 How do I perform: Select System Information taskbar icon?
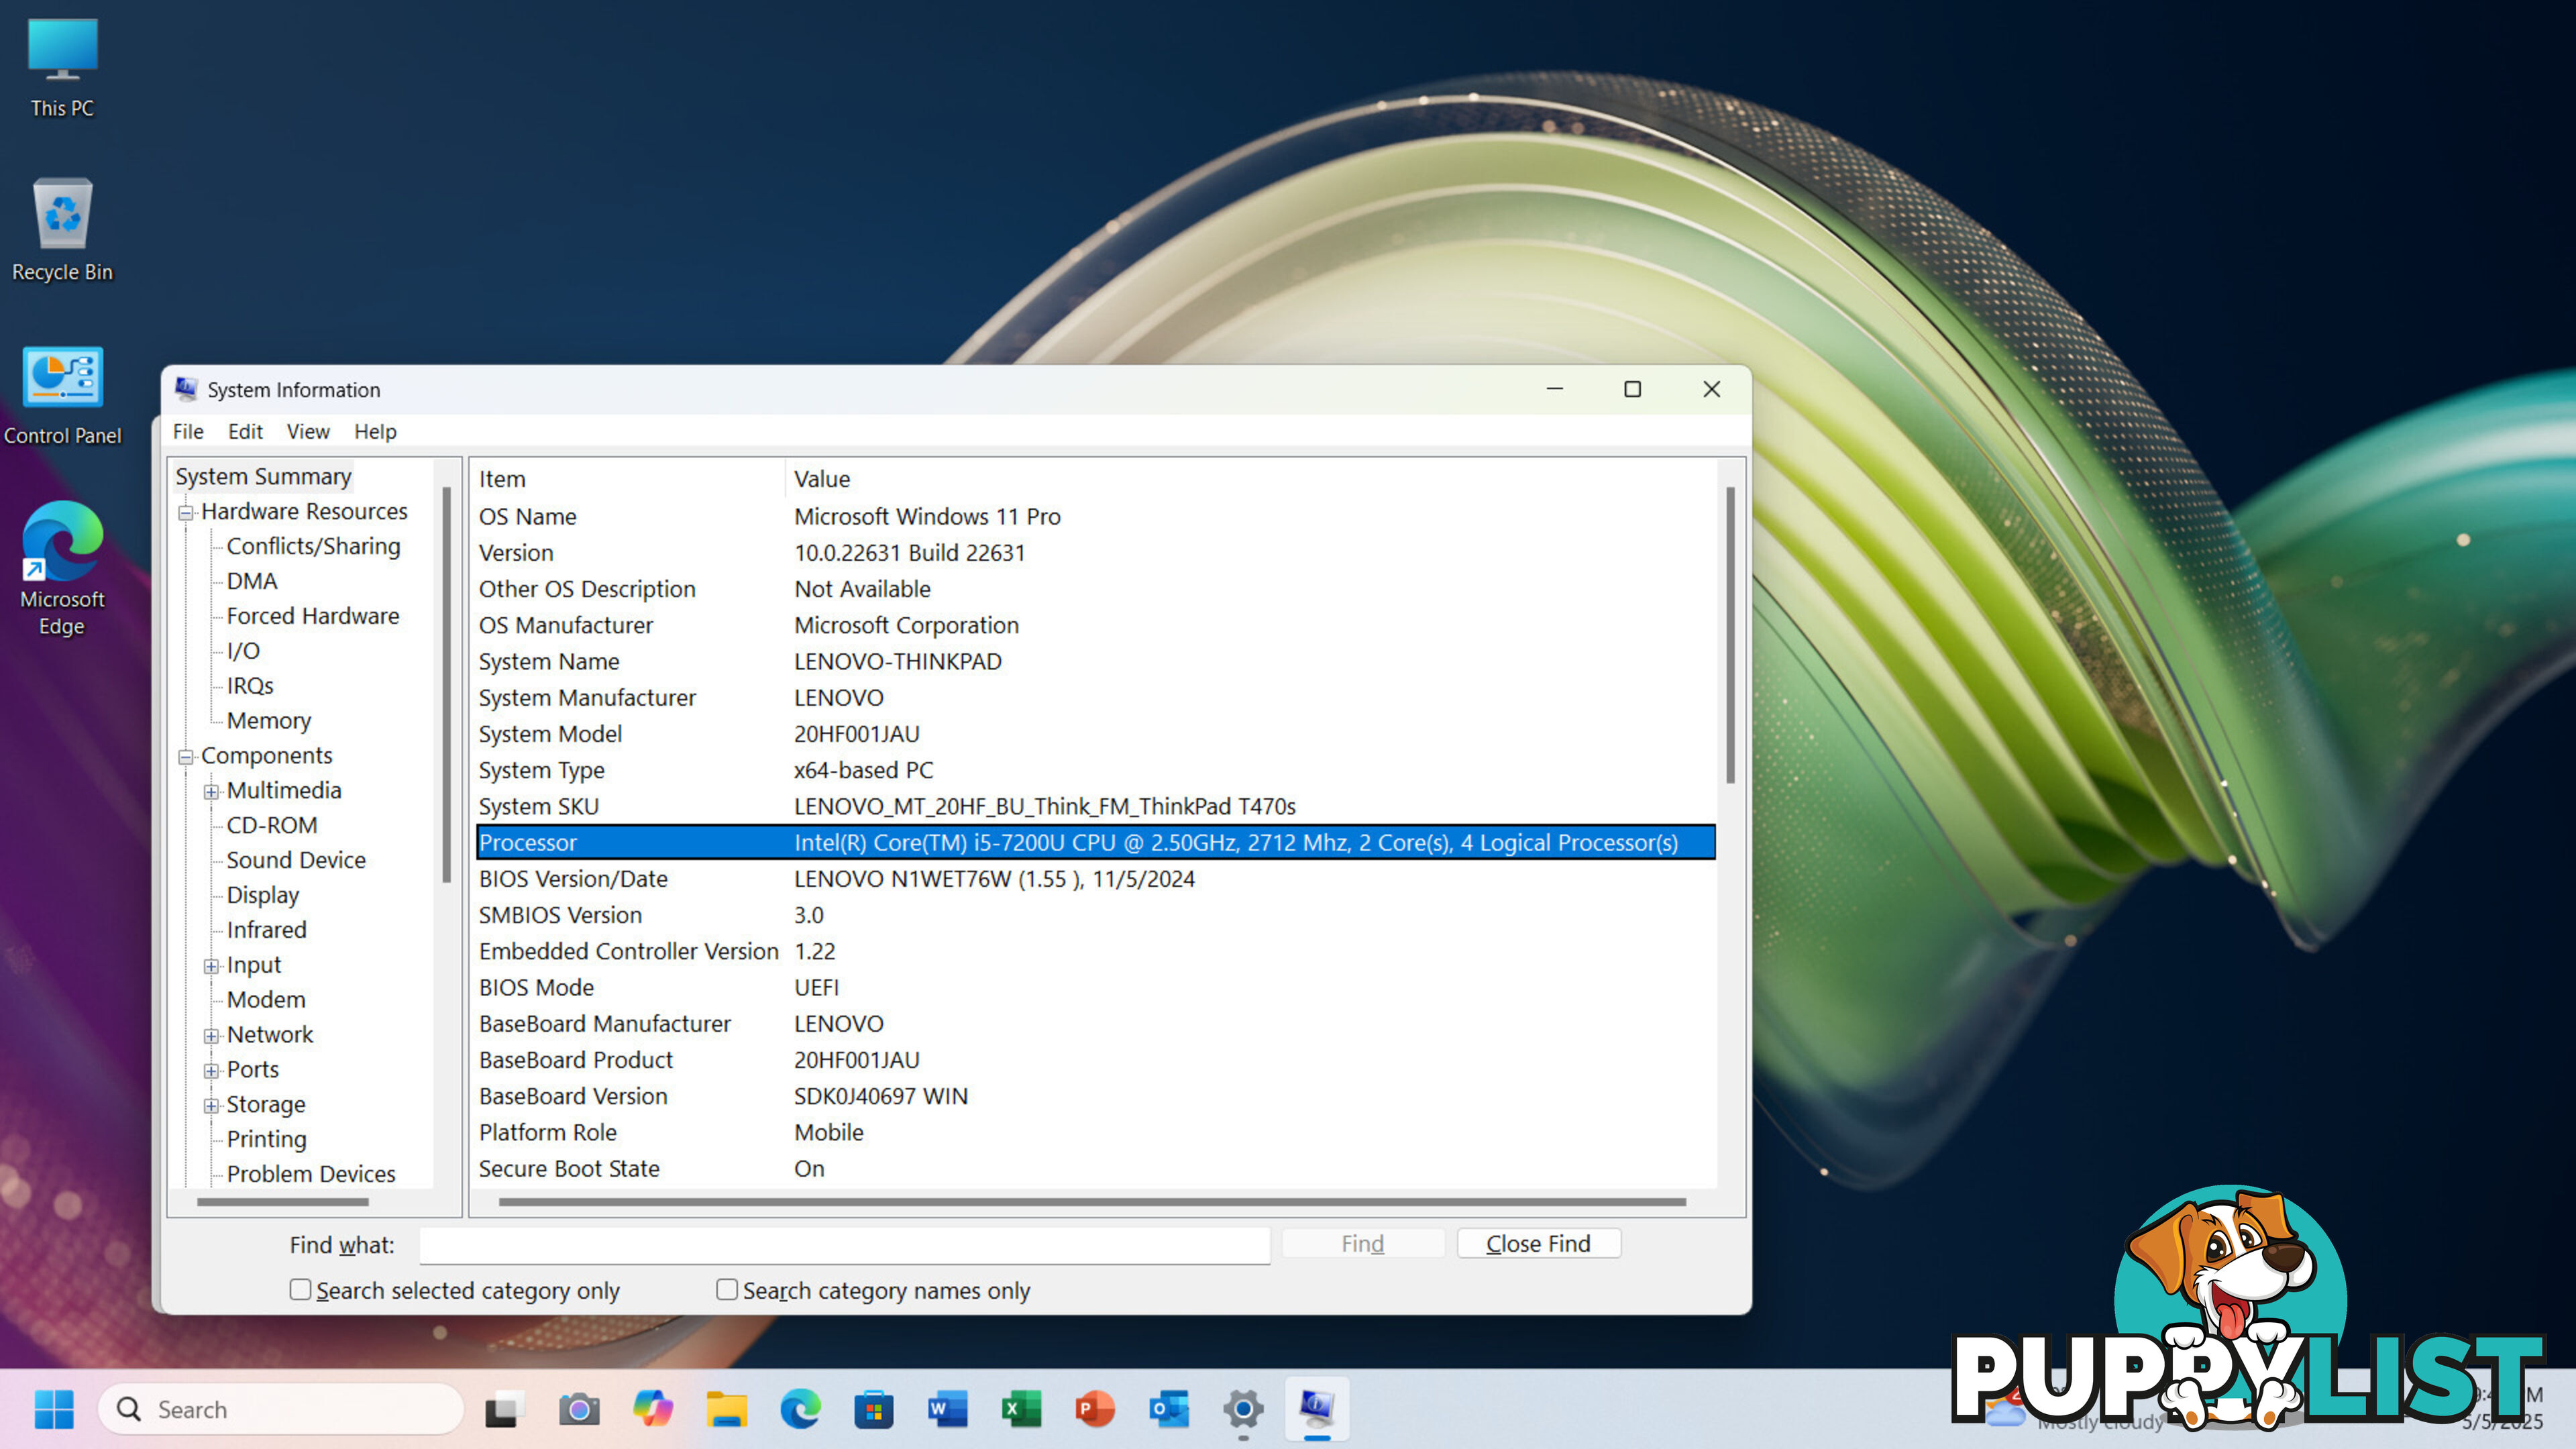pos(1317,1409)
